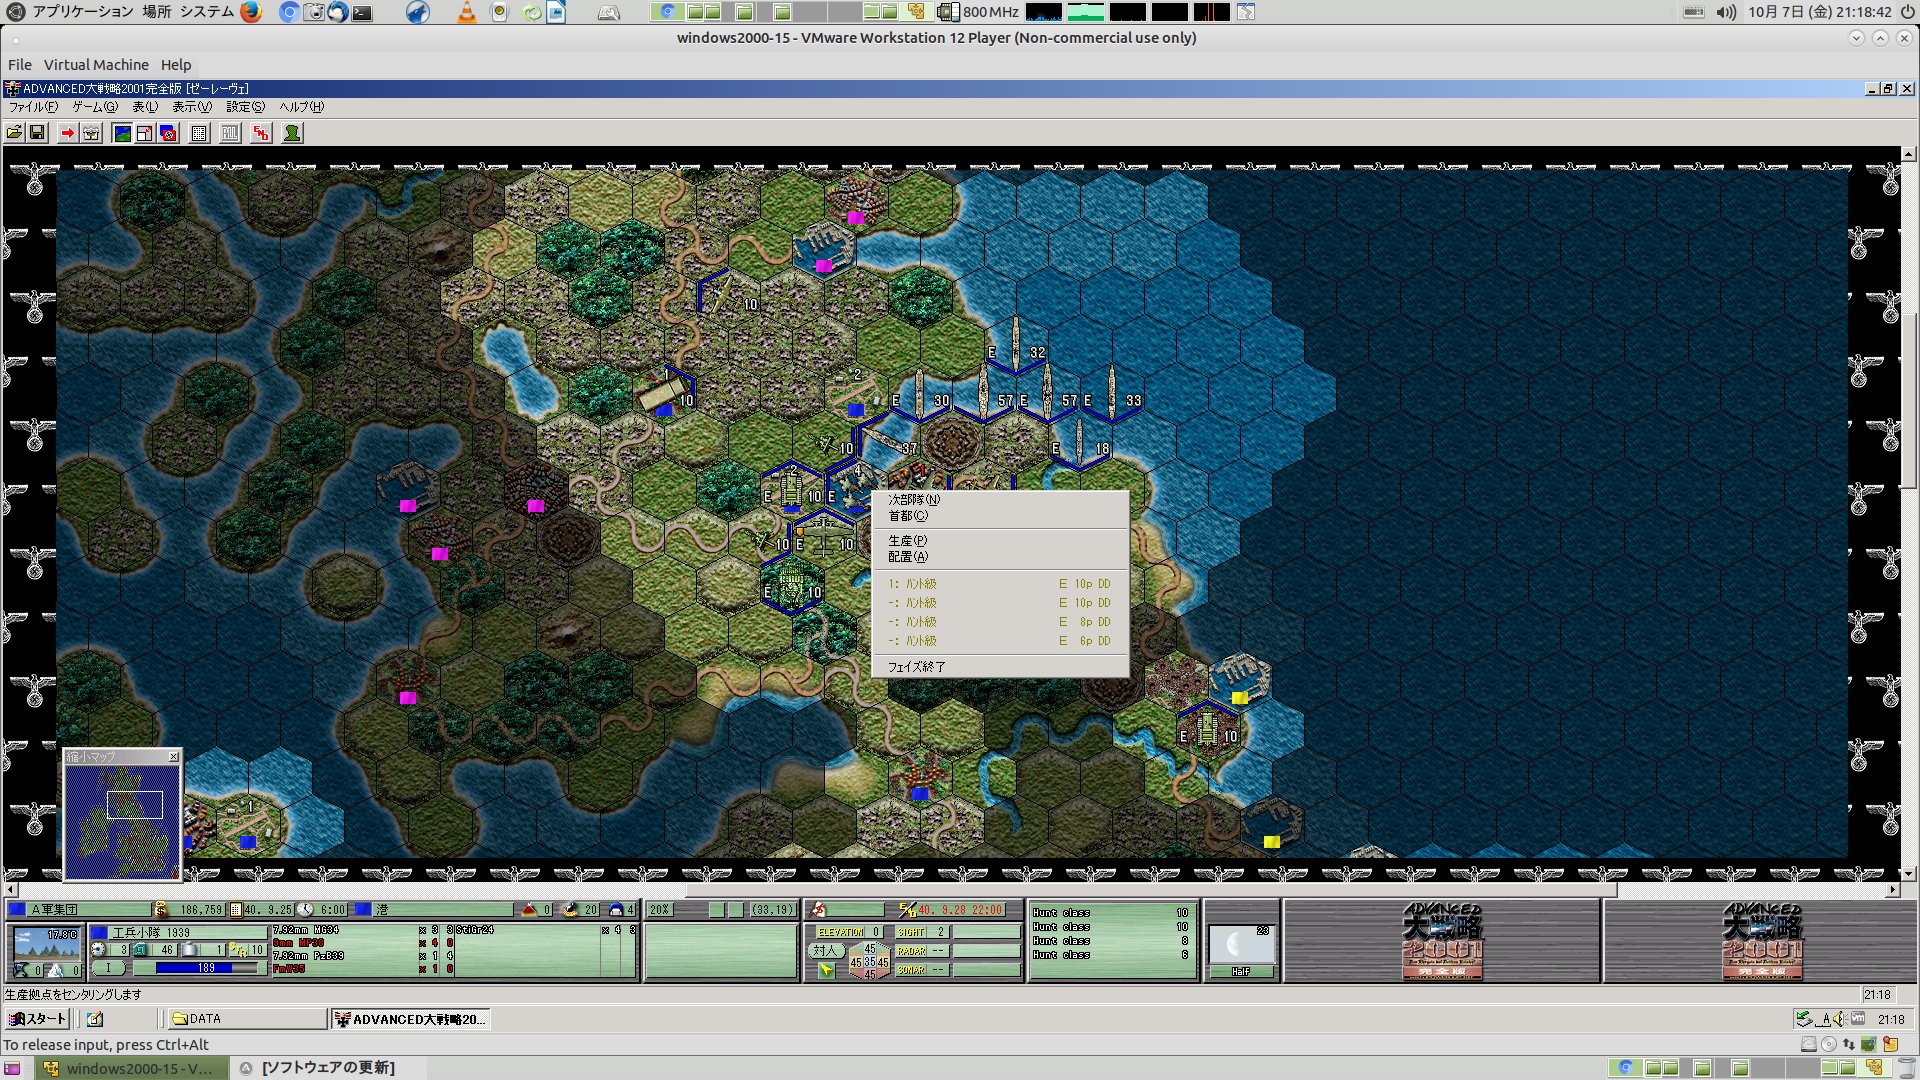Click the ソフトウェアの更新 taskbar item
This screenshot has height=1080, width=1920.
(x=328, y=1068)
